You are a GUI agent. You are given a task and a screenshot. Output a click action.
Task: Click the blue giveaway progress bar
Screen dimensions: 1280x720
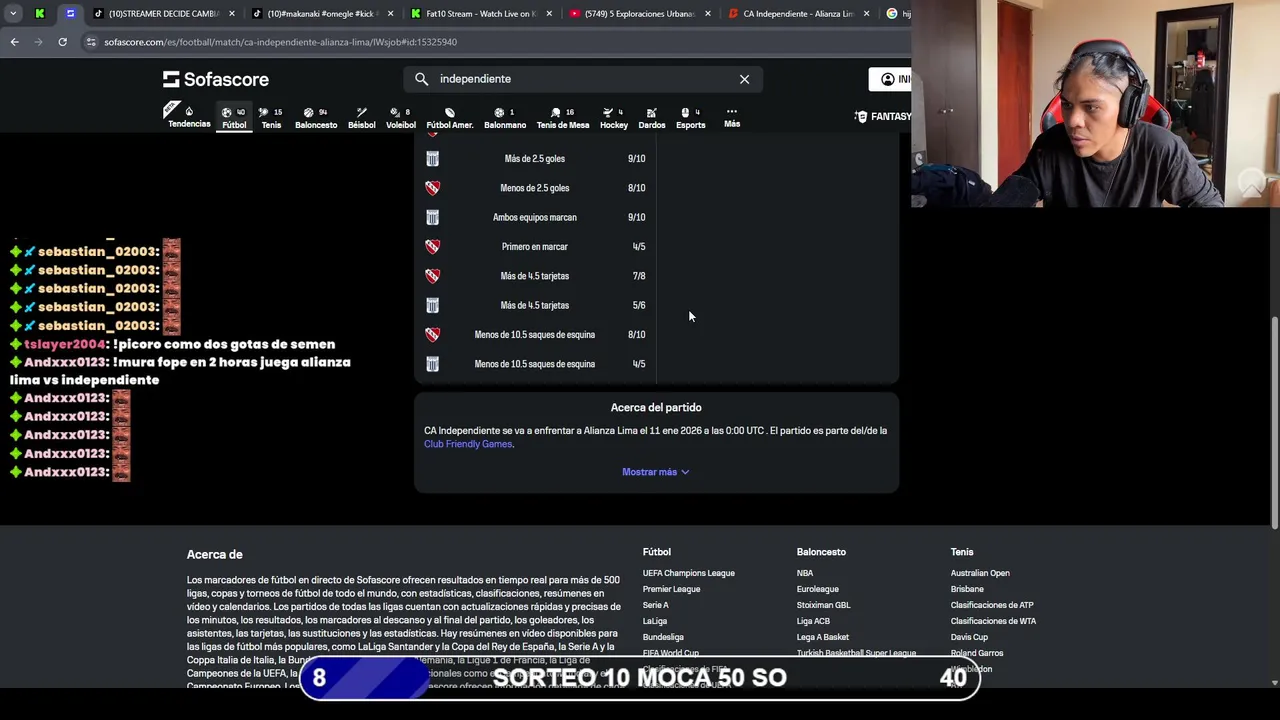(364, 678)
